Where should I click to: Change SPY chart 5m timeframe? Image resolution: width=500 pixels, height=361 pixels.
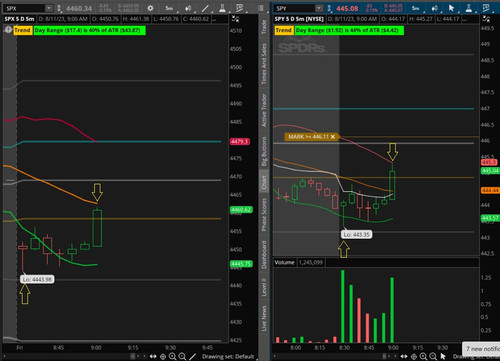(x=415, y=8)
